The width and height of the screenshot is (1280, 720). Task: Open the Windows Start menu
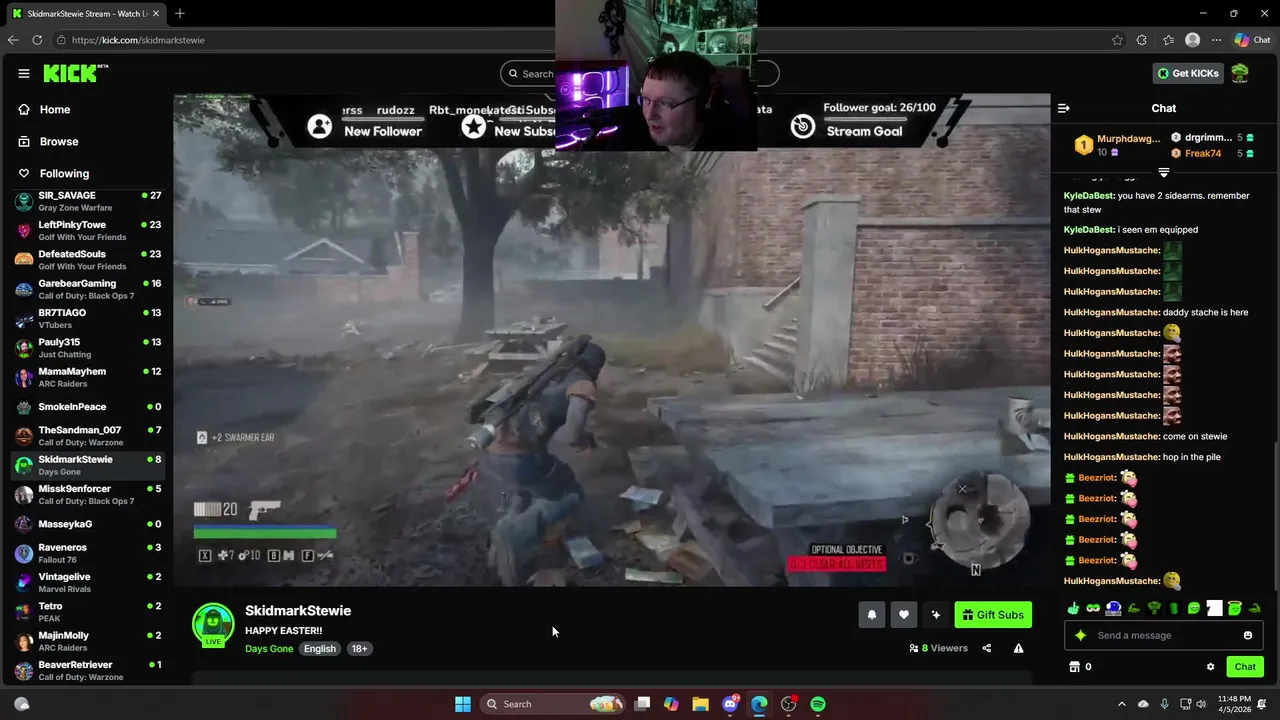click(463, 704)
